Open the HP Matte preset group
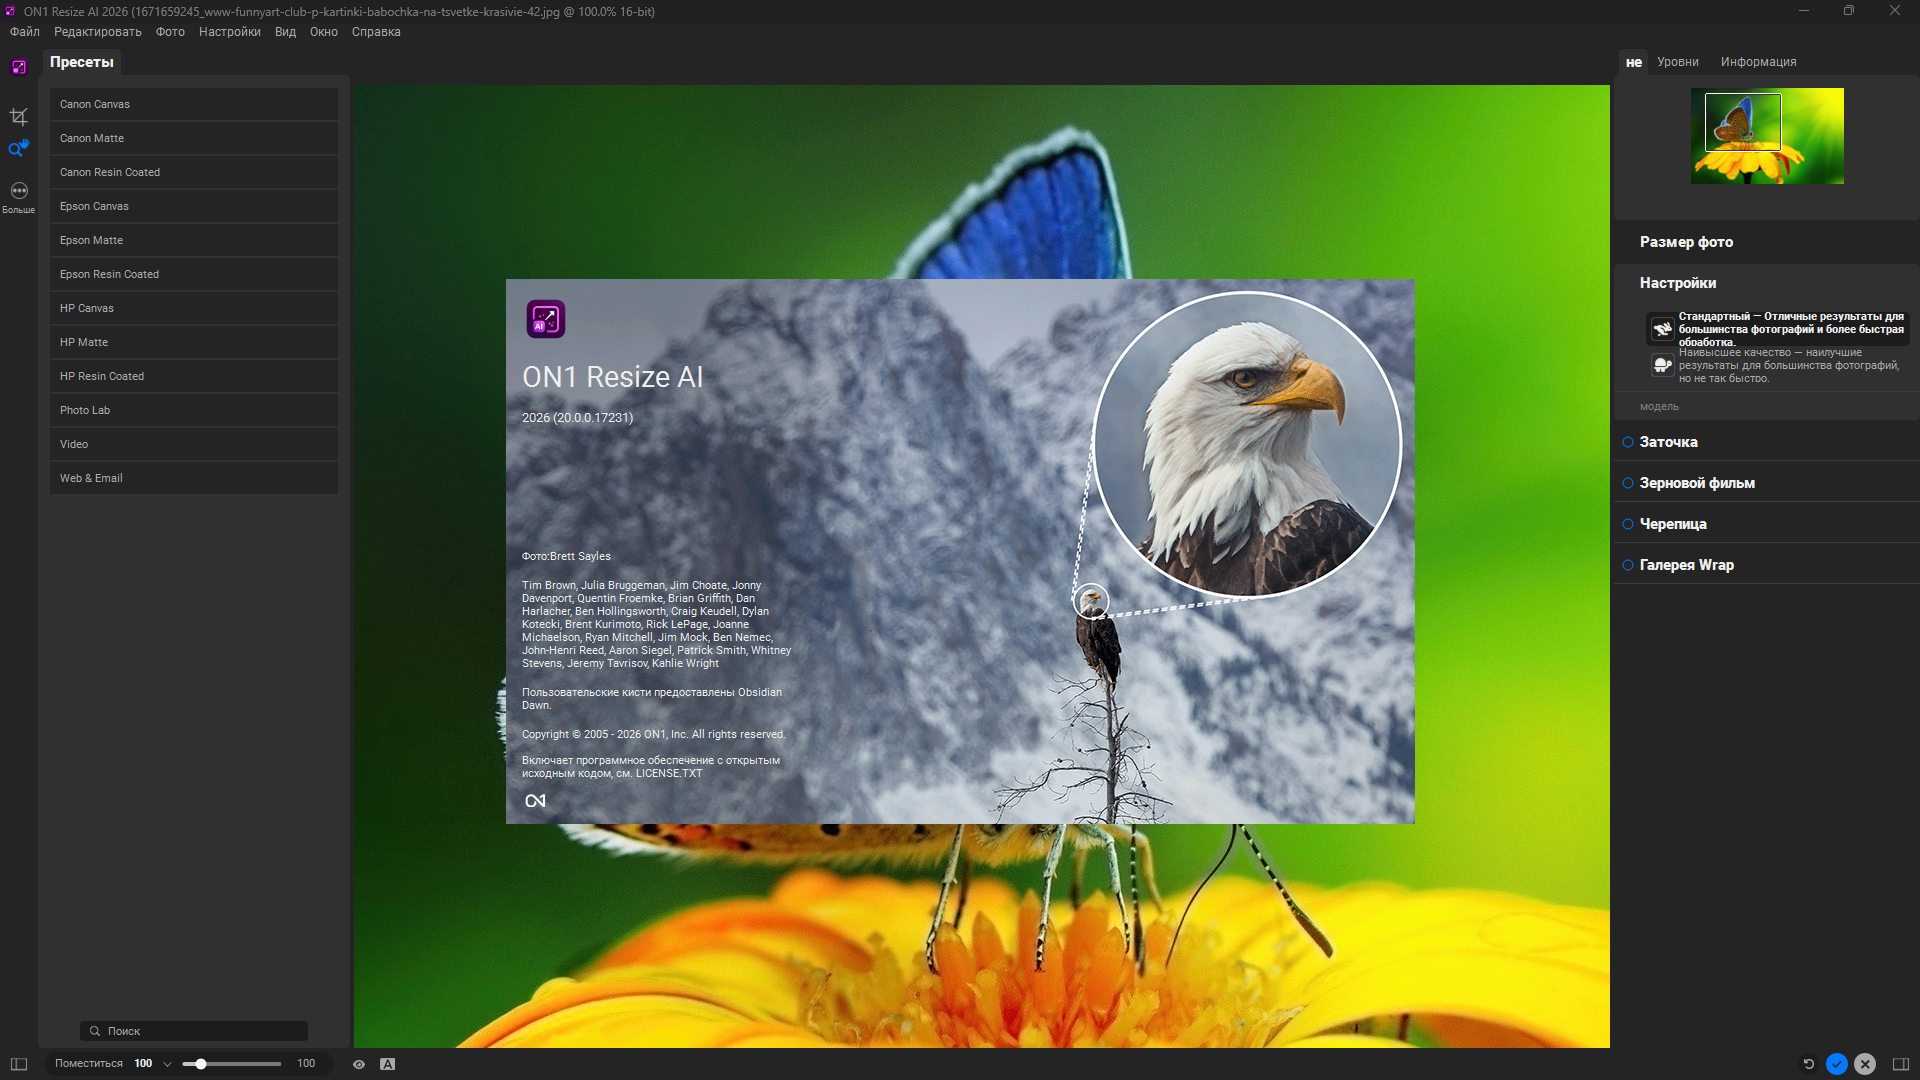1920x1080 pixels. click(194, 342)
